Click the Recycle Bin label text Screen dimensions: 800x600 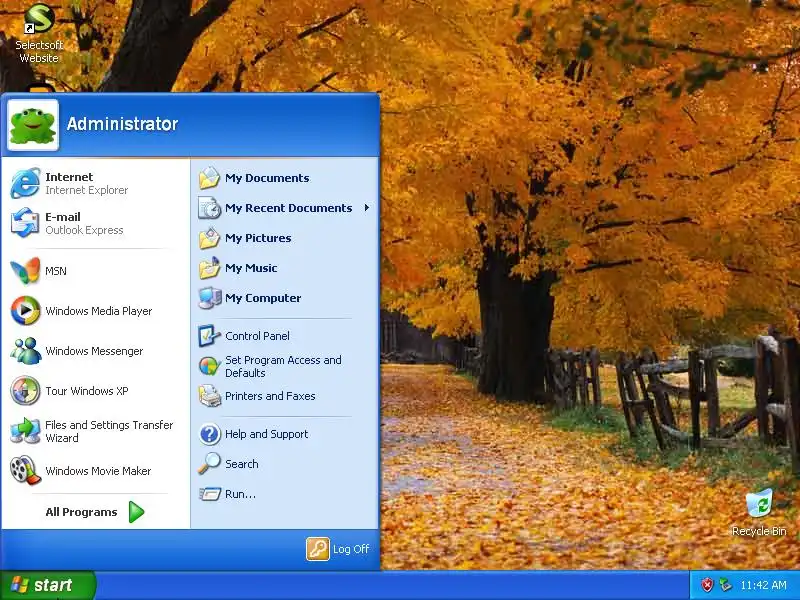pos(759,531)
